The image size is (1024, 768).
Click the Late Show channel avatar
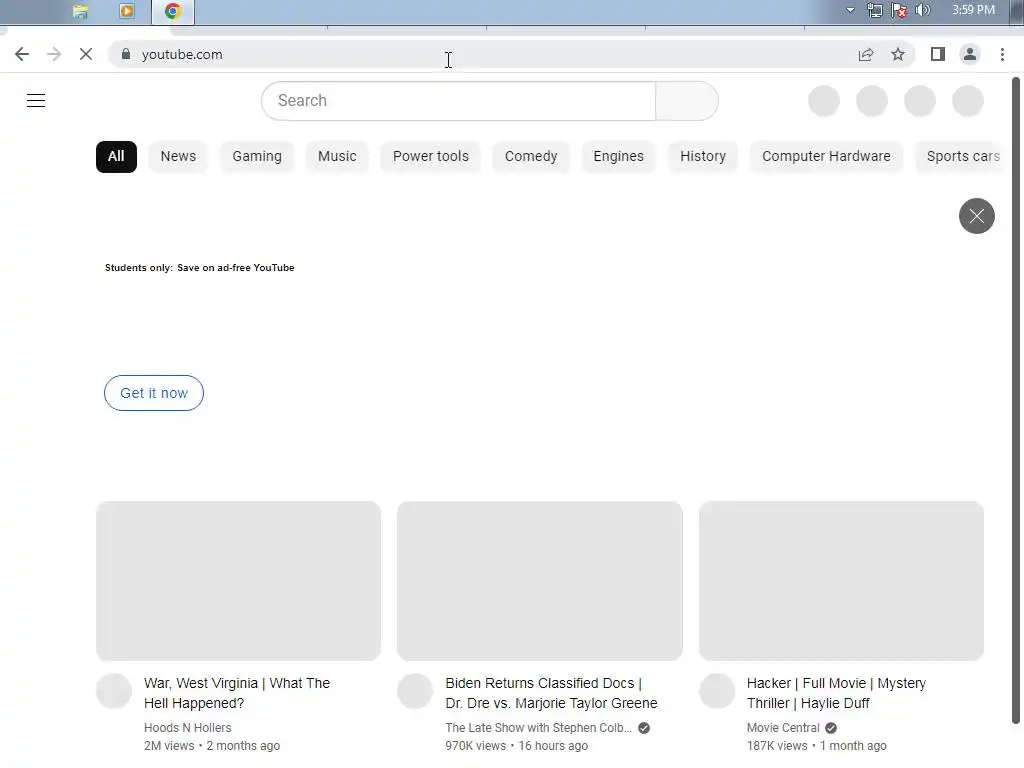tap(415, 691)
